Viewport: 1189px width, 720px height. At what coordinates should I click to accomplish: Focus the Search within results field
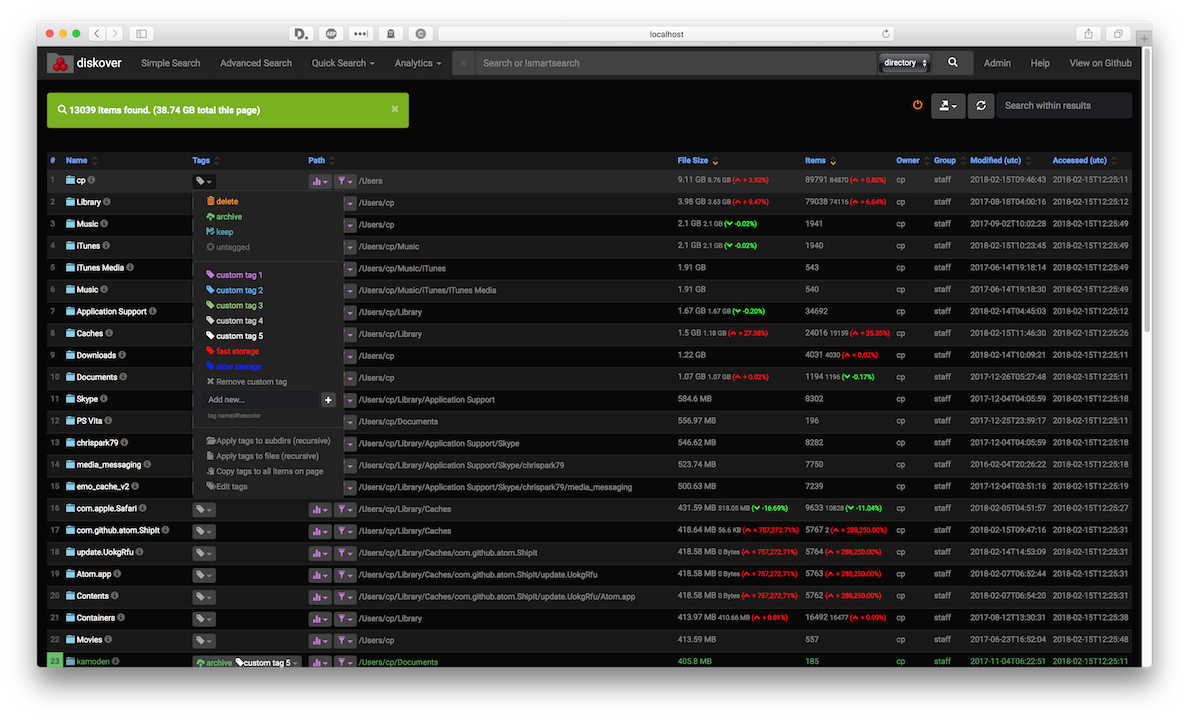pos(1064,106)
